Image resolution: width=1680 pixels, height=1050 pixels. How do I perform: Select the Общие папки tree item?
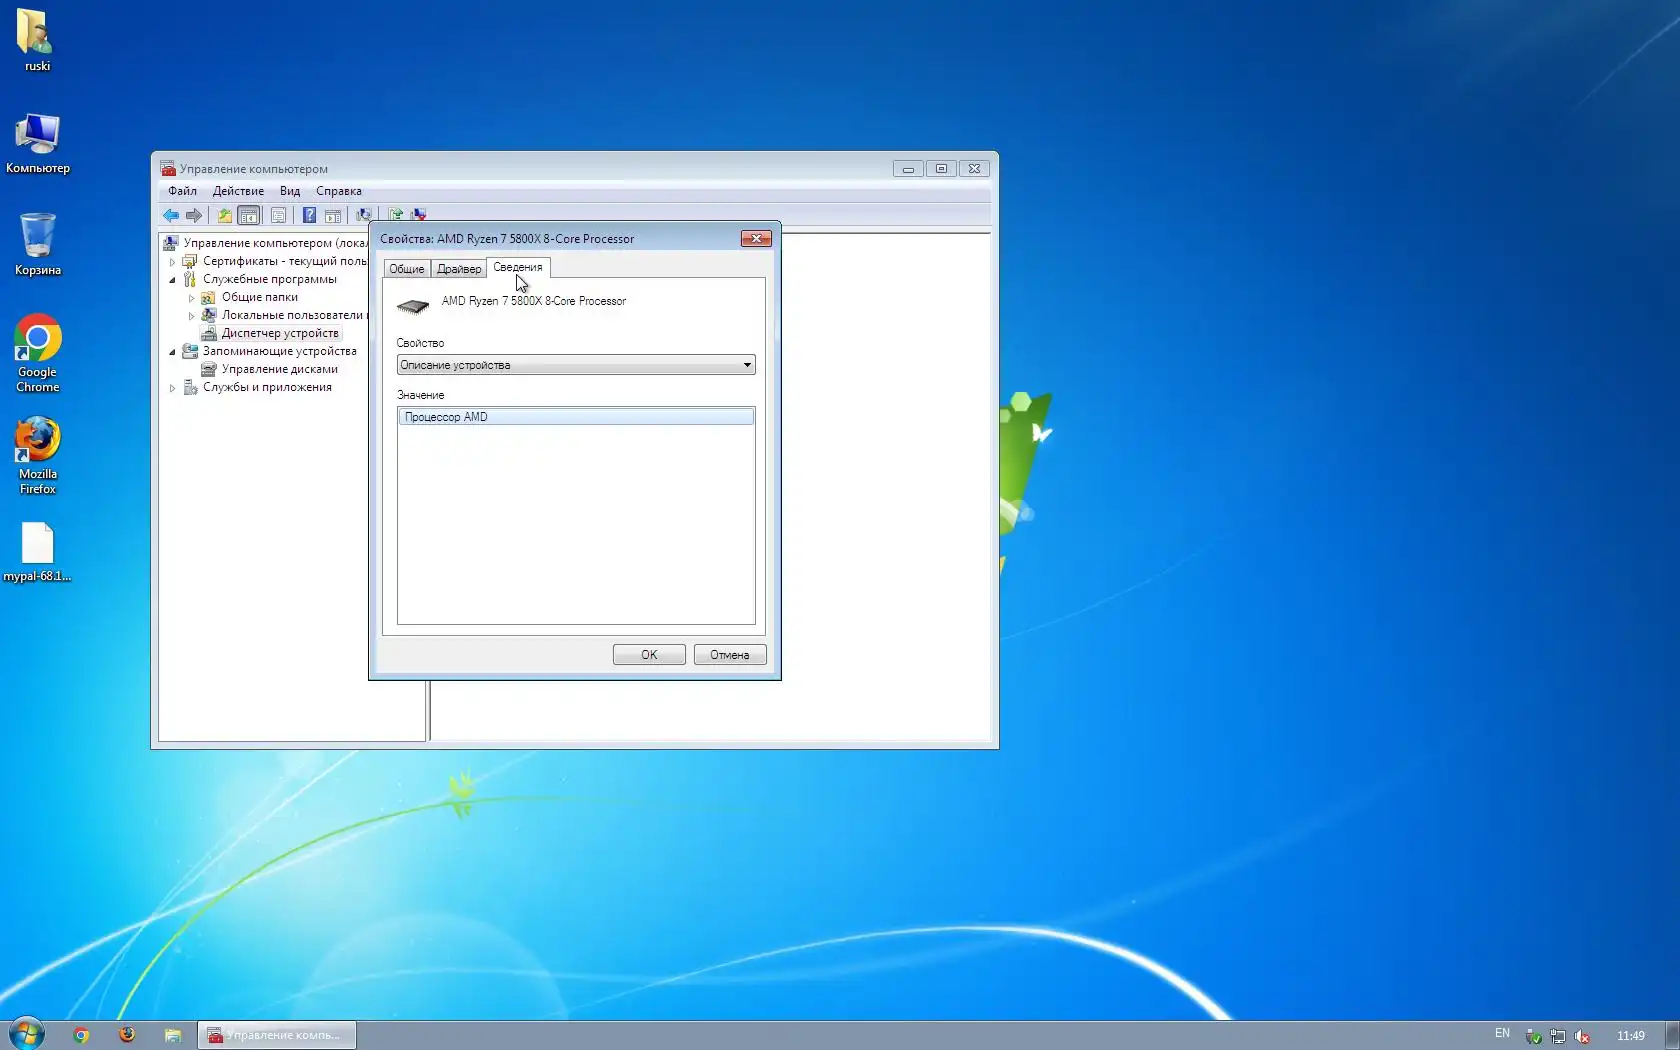click(260, 298)
